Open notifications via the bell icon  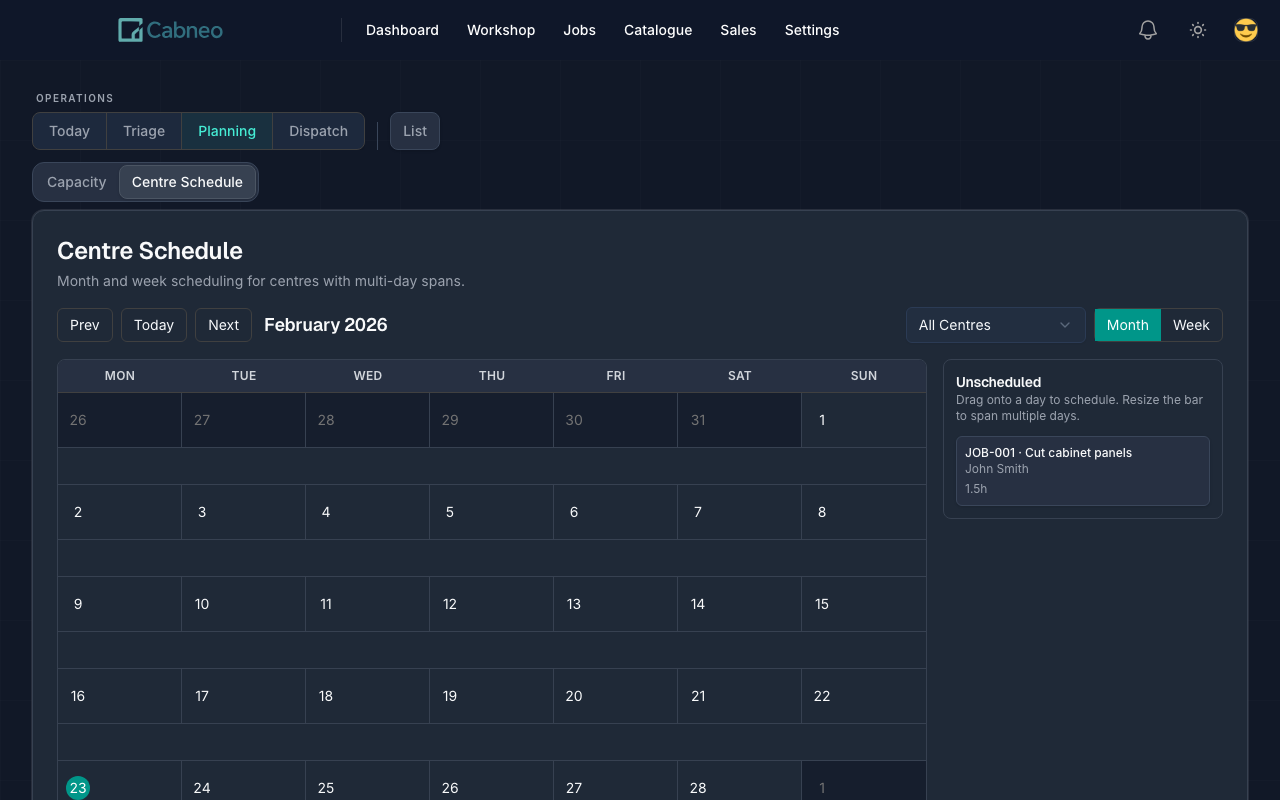1147,30
